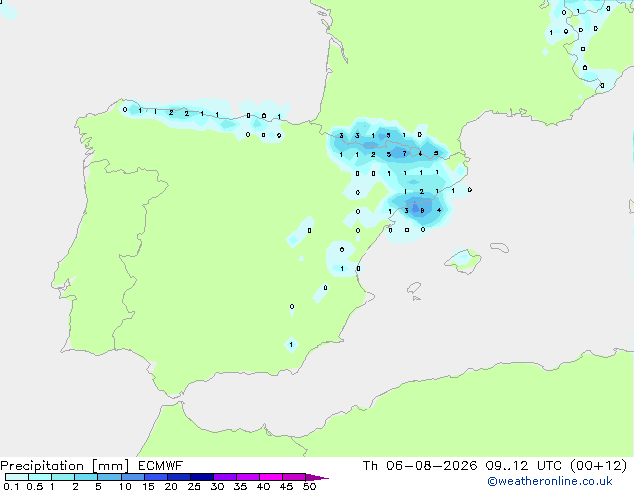Click the "09..12 UTC" time text

(524, 466)
